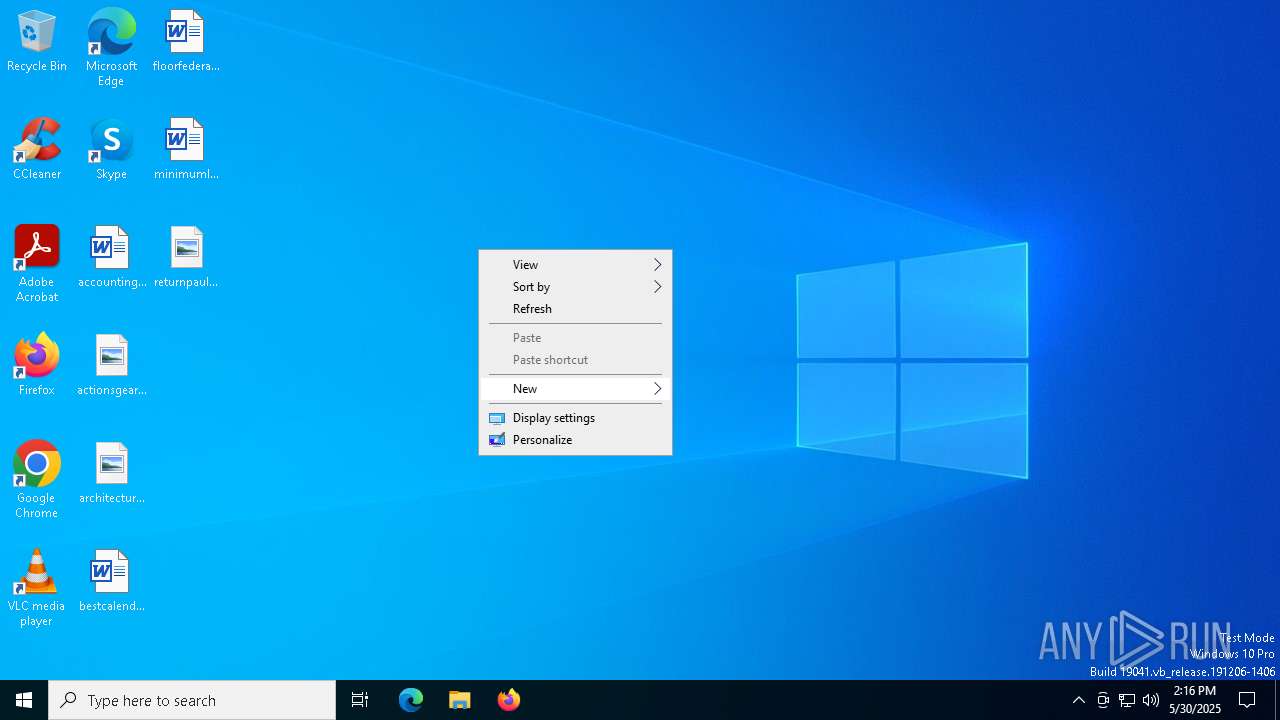
Task: Select the actionsgear image file icon
Action: tap(111, 366)
